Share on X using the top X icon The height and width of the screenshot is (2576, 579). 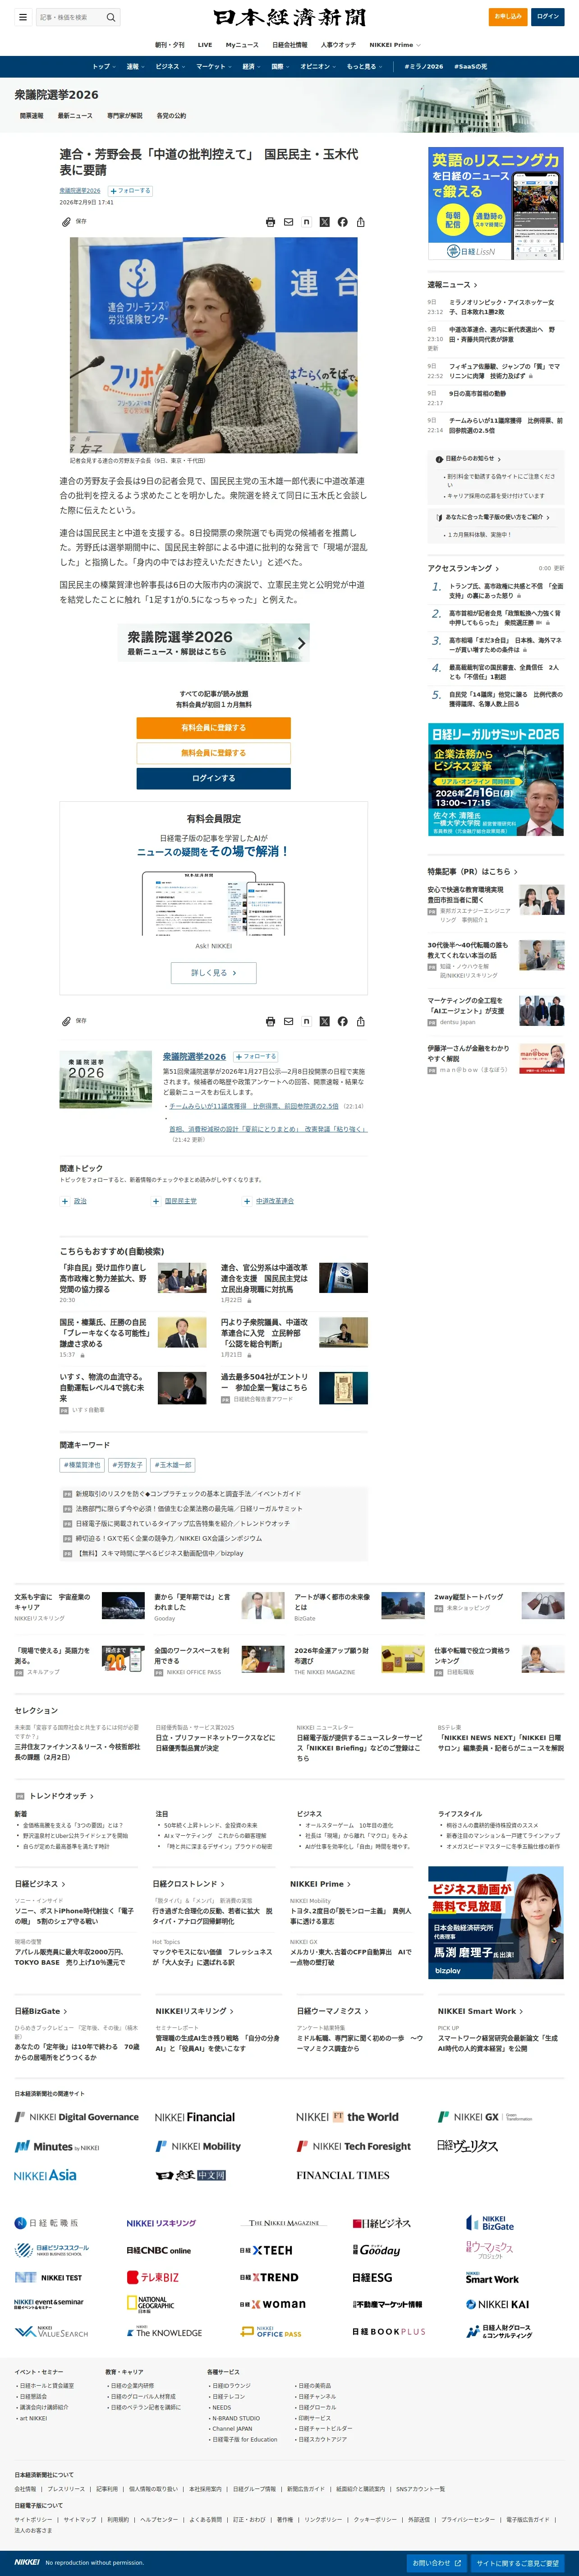coord(324,222)
